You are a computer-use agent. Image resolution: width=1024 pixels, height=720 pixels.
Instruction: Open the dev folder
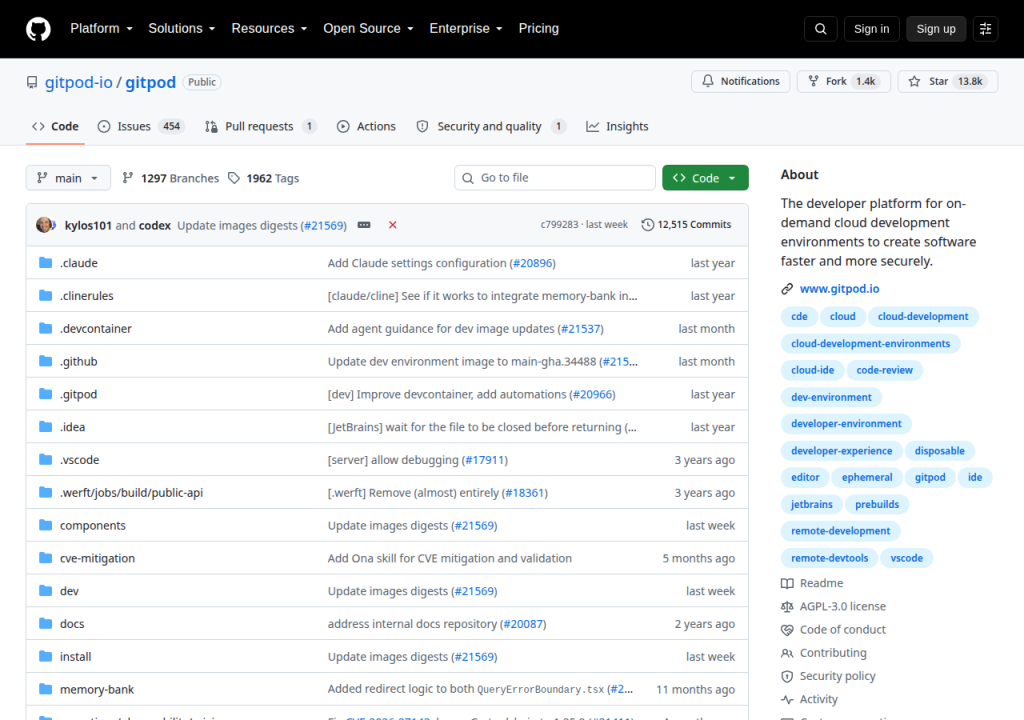click(x=69, y=591)
